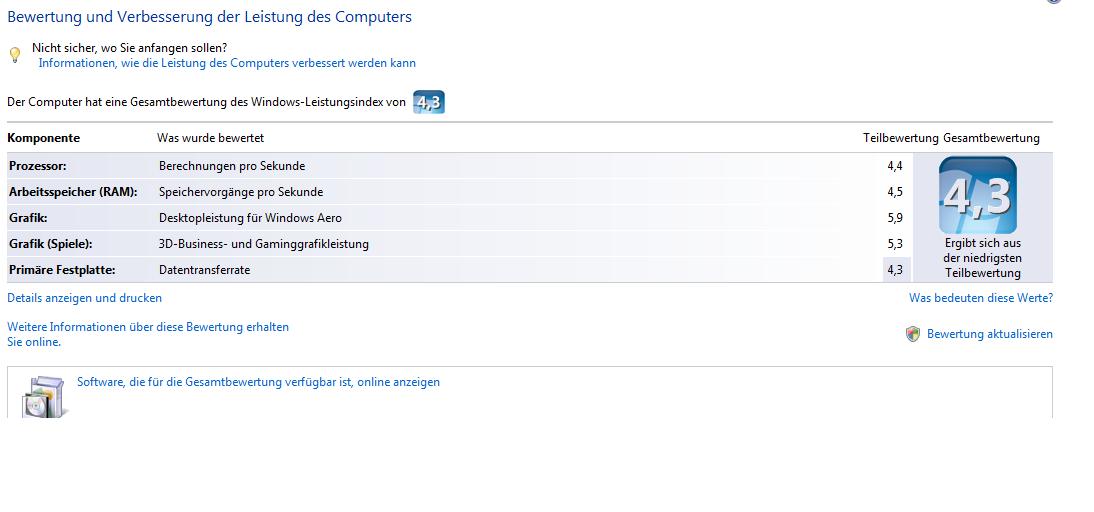Screen dimensions: 1094x512
Task: Click Berechnungen pro Sekunde description
Action: pyautogui.click(x=232, y=166)
